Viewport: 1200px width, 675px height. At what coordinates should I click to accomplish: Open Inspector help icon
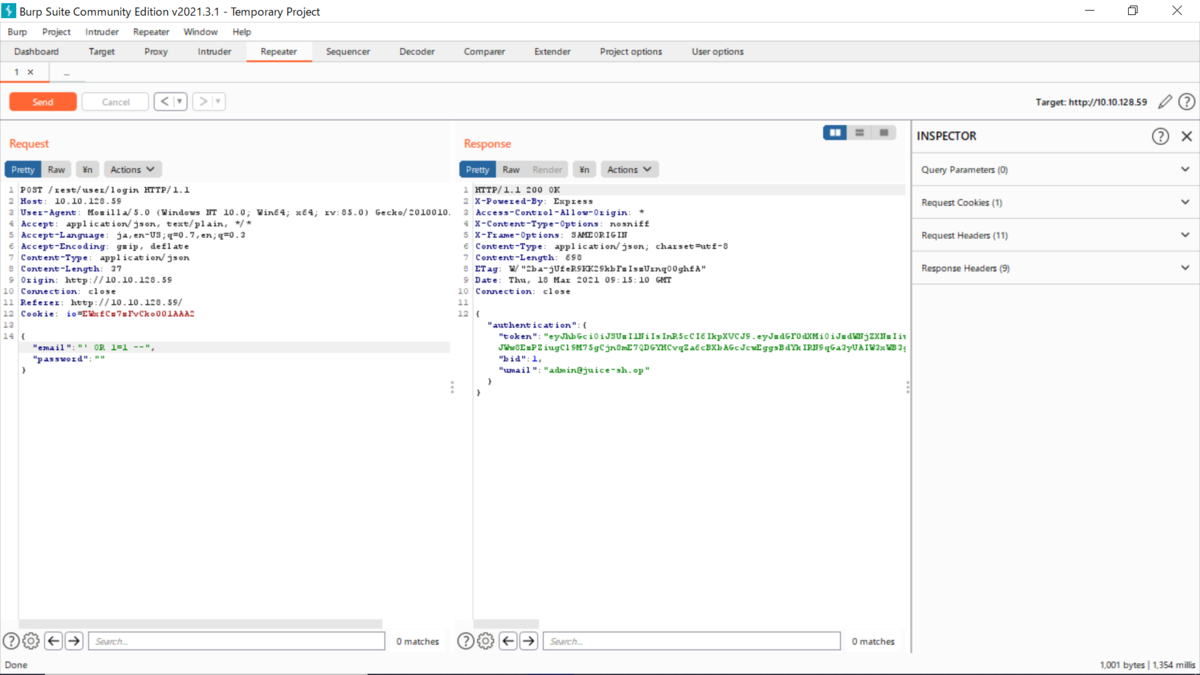point(1160,136)
